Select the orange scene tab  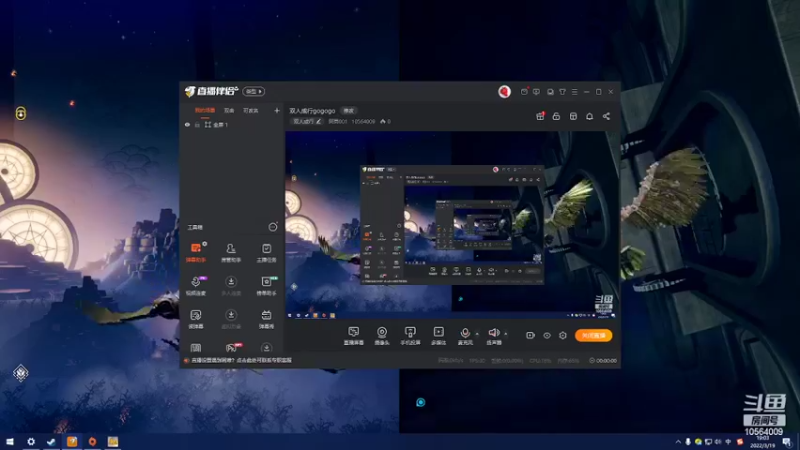point(205,110)
